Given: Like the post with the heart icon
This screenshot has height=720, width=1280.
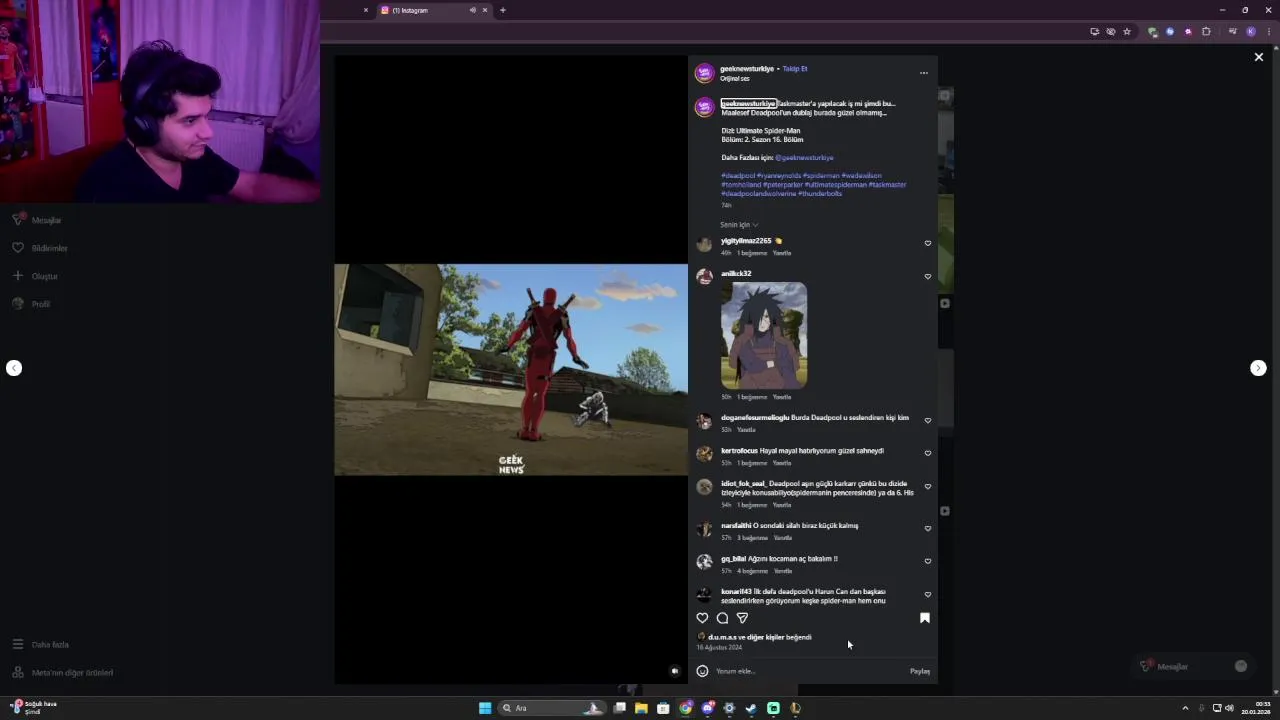Looking at the screenshot, I should (702, 618).
